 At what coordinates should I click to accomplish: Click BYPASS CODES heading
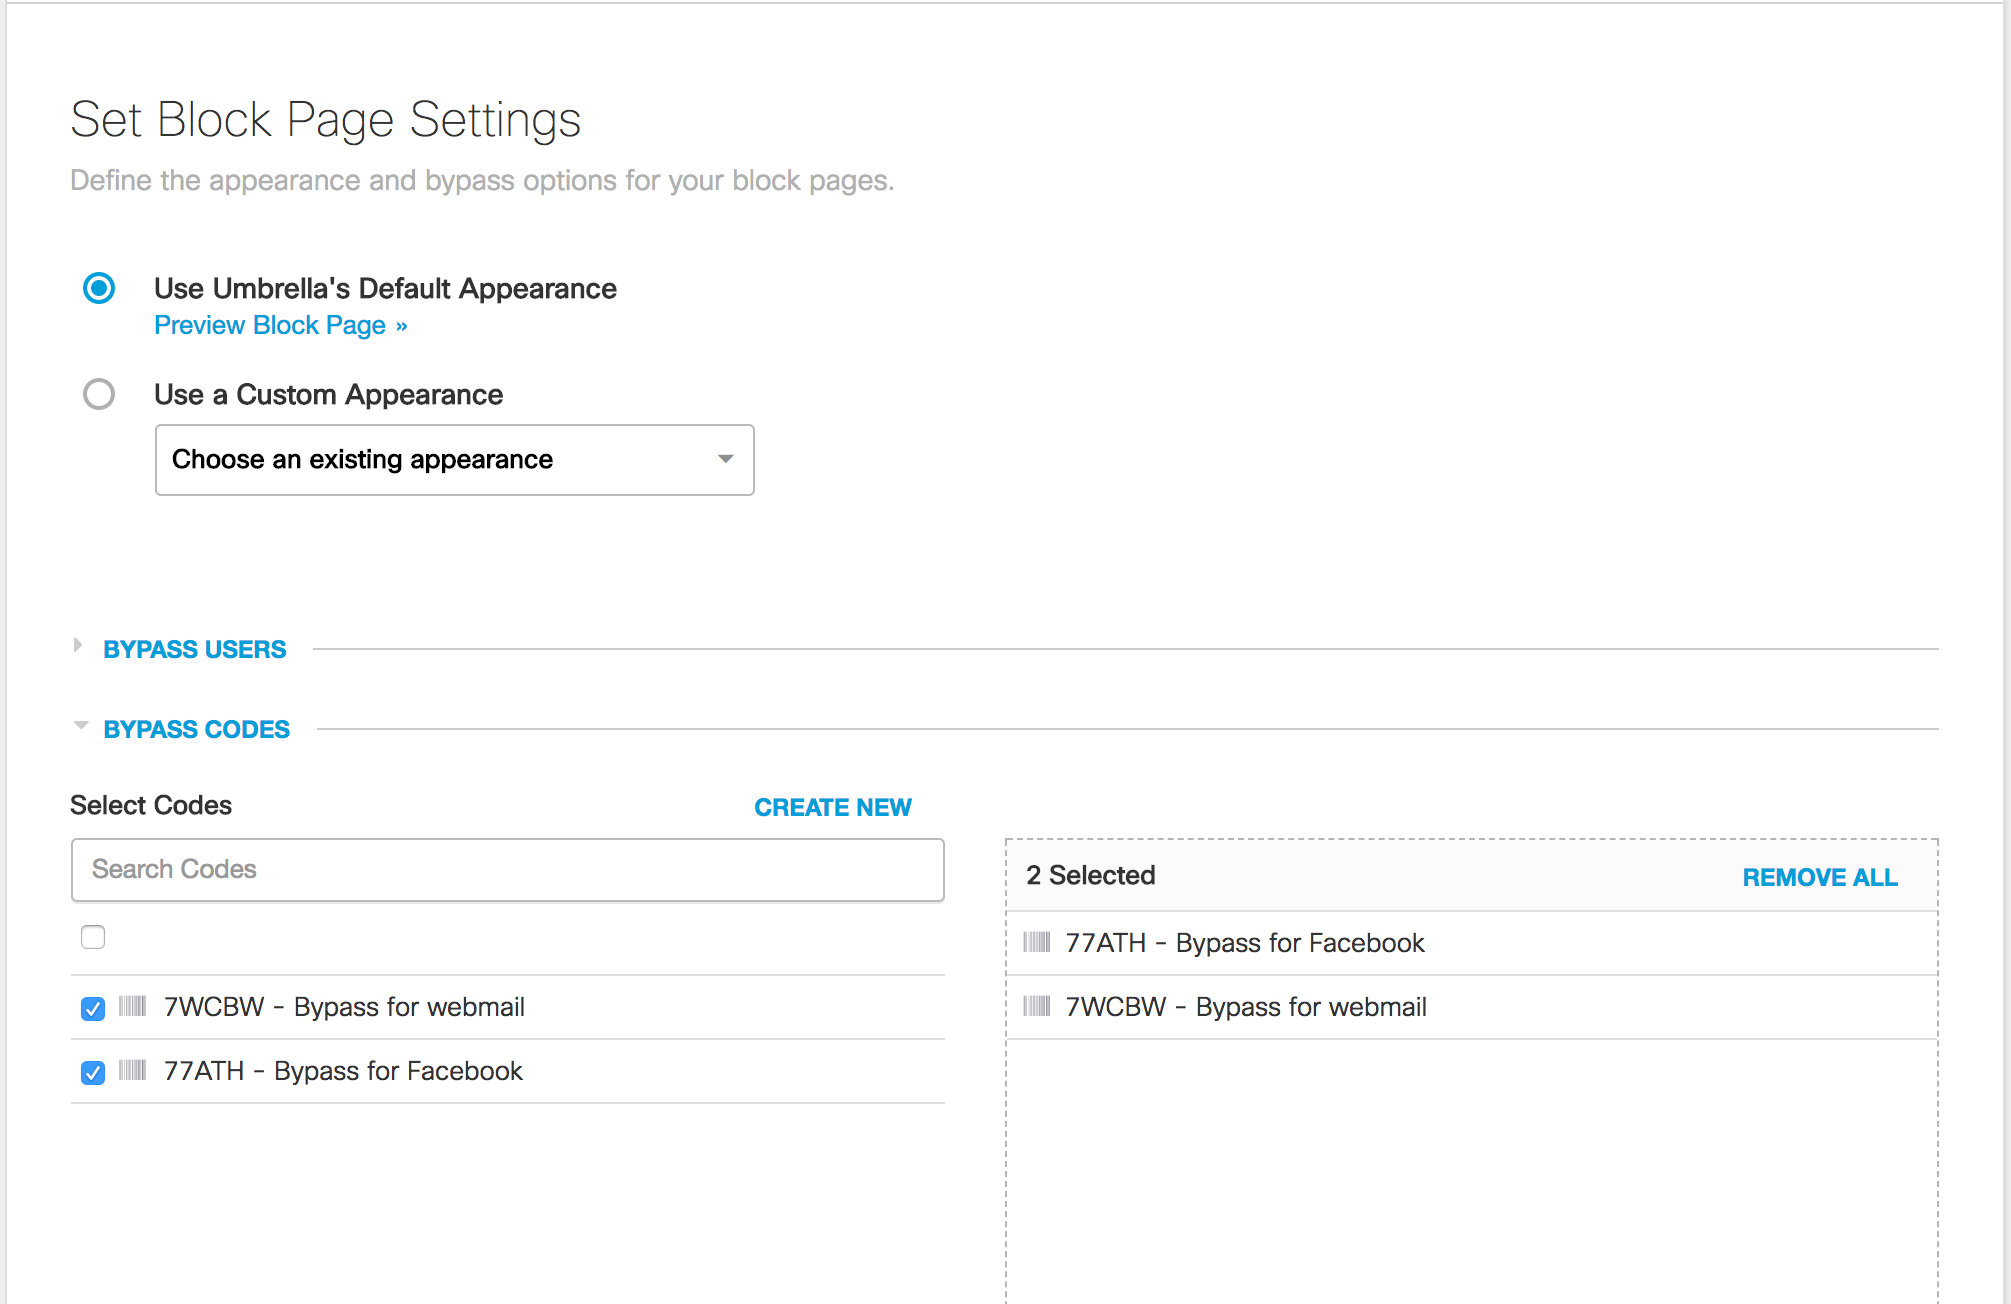[197, 729]
